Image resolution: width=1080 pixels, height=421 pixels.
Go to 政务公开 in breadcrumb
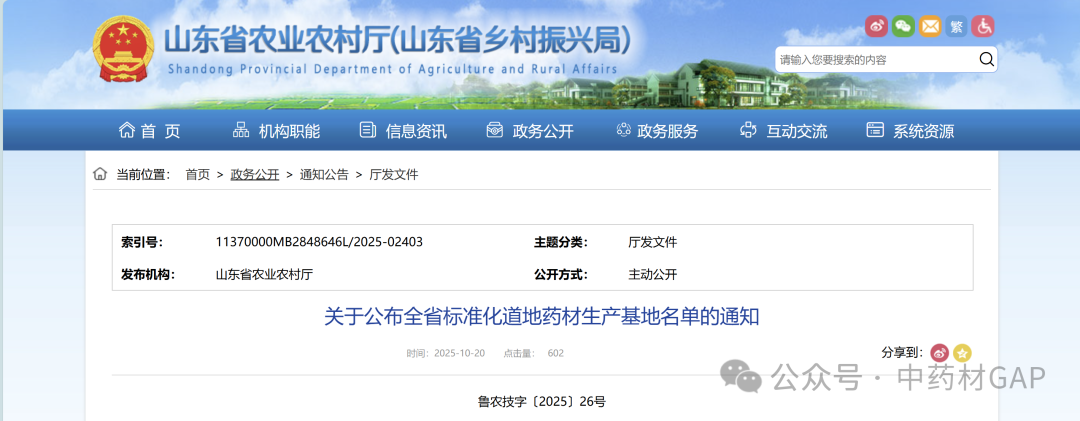click(x=255, y=175)
